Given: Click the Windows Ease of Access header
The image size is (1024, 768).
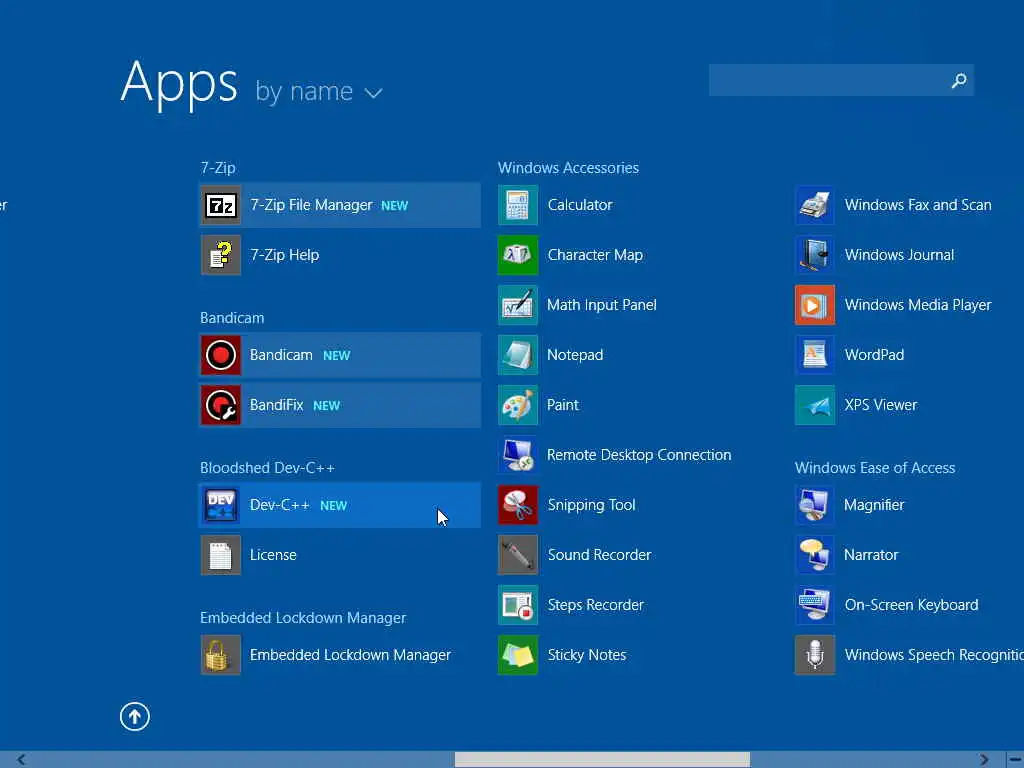Looking at the screenshot, I should pos(874,468).
